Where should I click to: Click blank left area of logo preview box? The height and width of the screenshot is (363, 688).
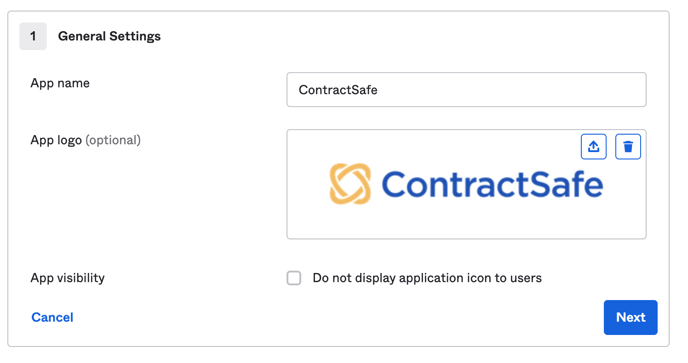[307, 184]
